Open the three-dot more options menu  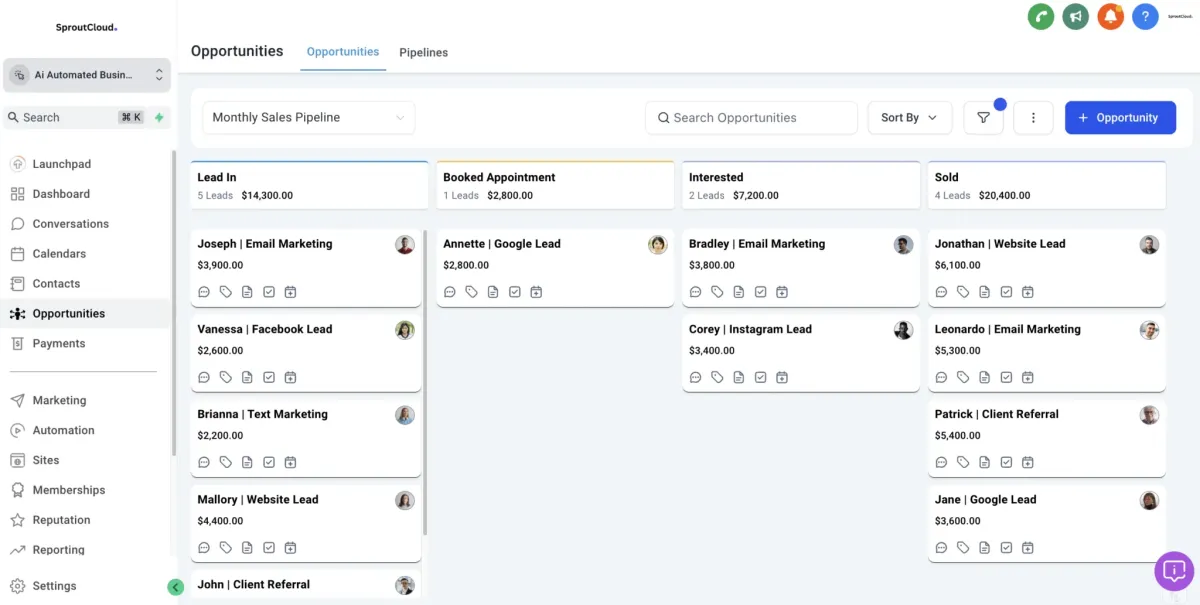click(1033, 117)
